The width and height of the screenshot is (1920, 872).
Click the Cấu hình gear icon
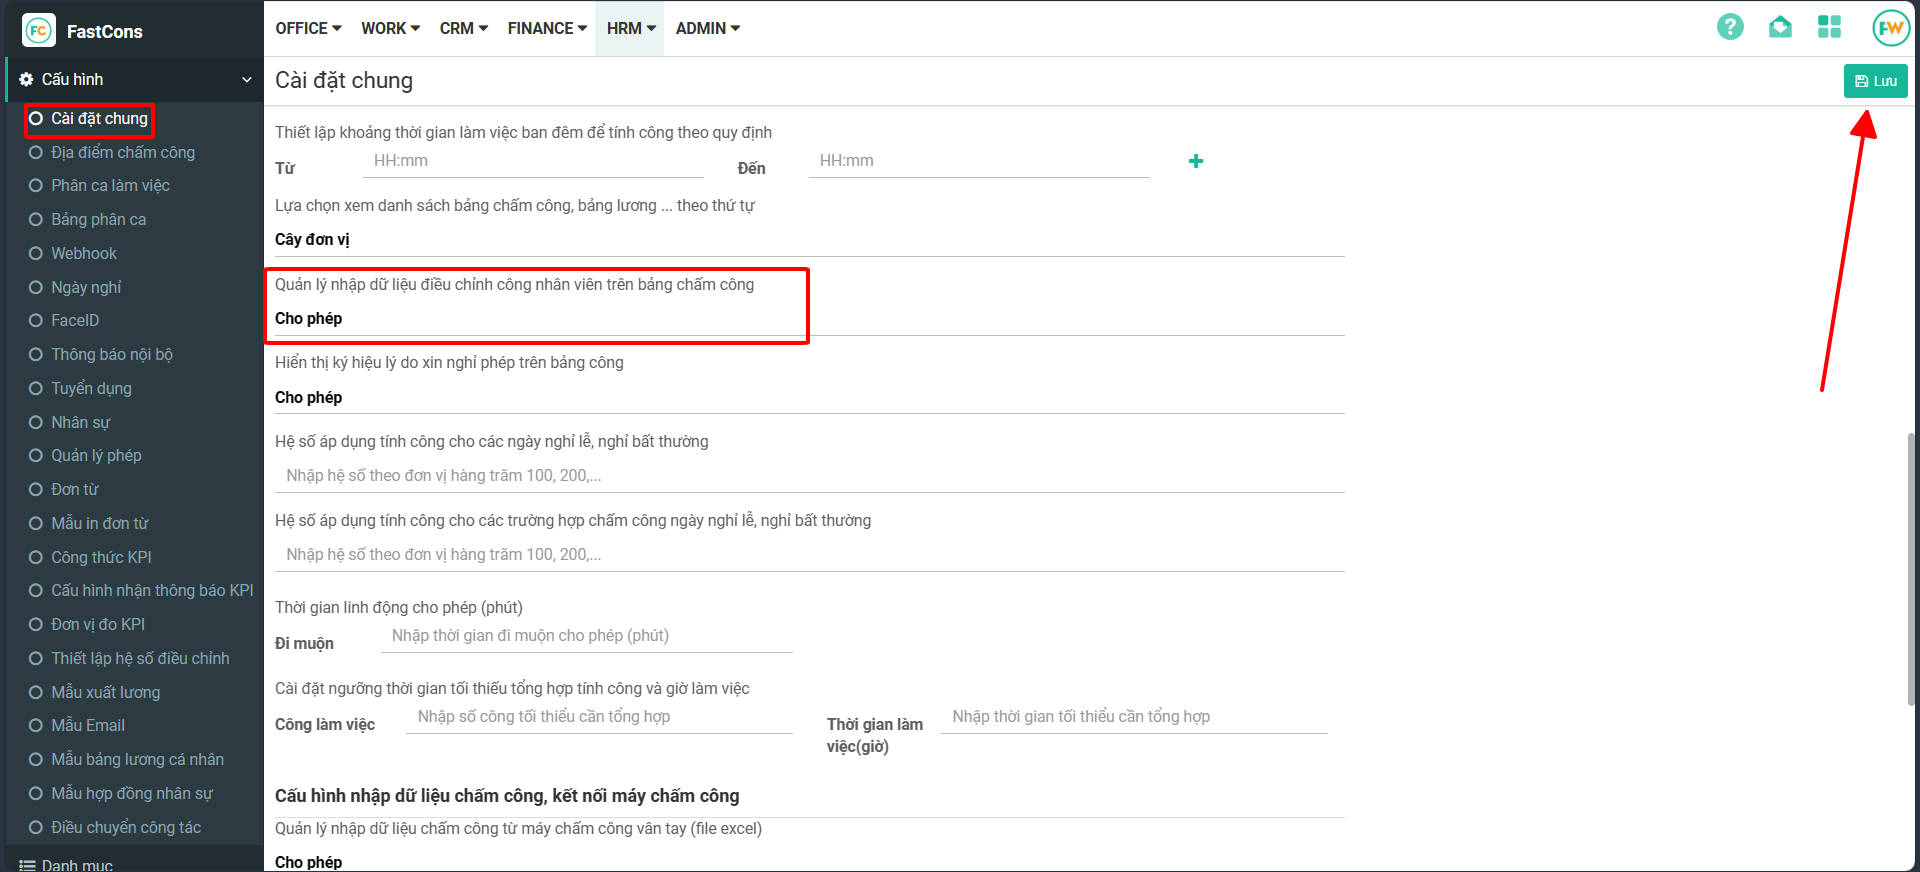26,80
